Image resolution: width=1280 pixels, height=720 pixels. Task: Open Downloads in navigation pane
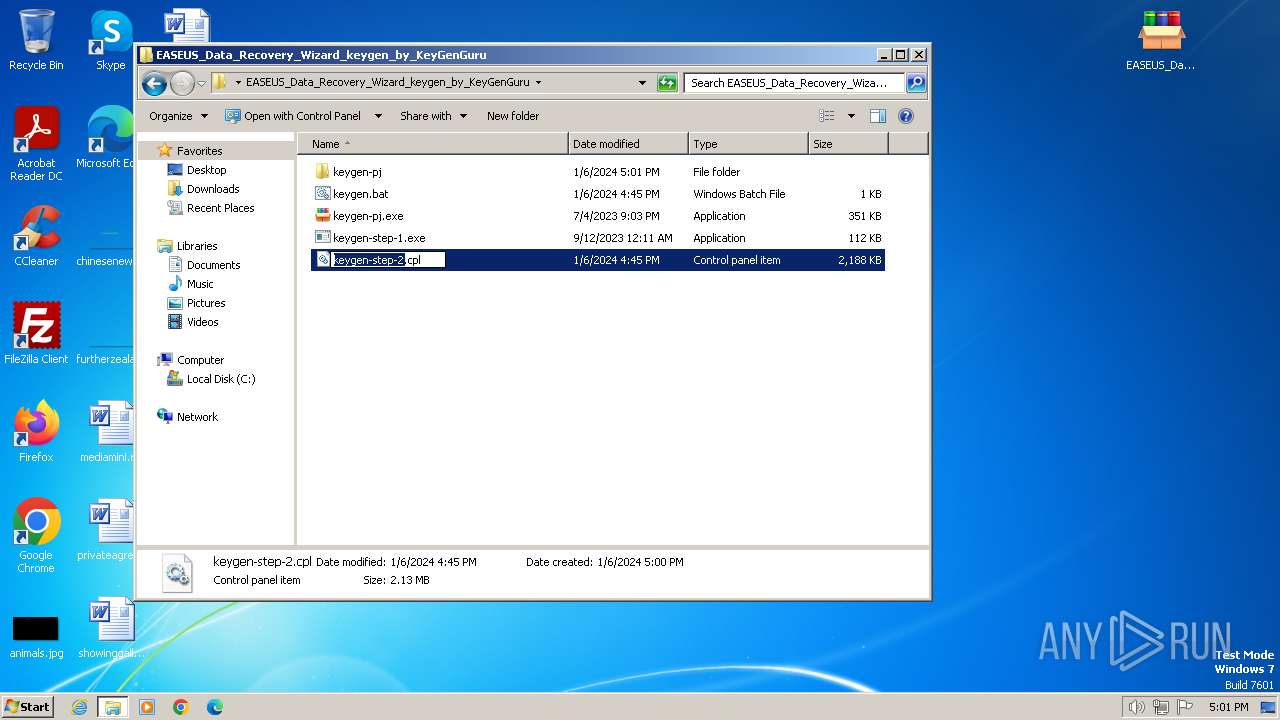click(213, 189)
